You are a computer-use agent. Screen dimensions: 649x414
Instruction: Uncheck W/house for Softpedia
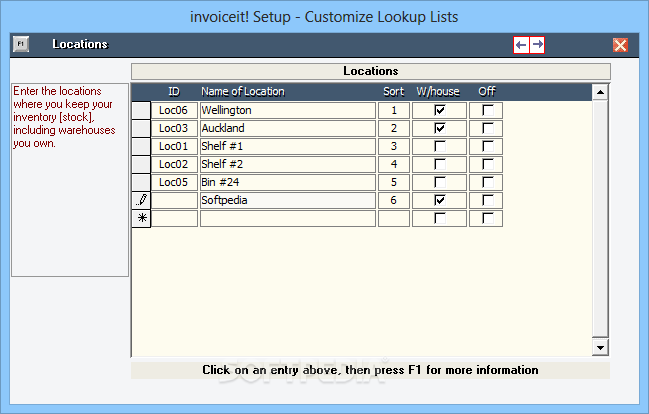(x=440, y=200)
